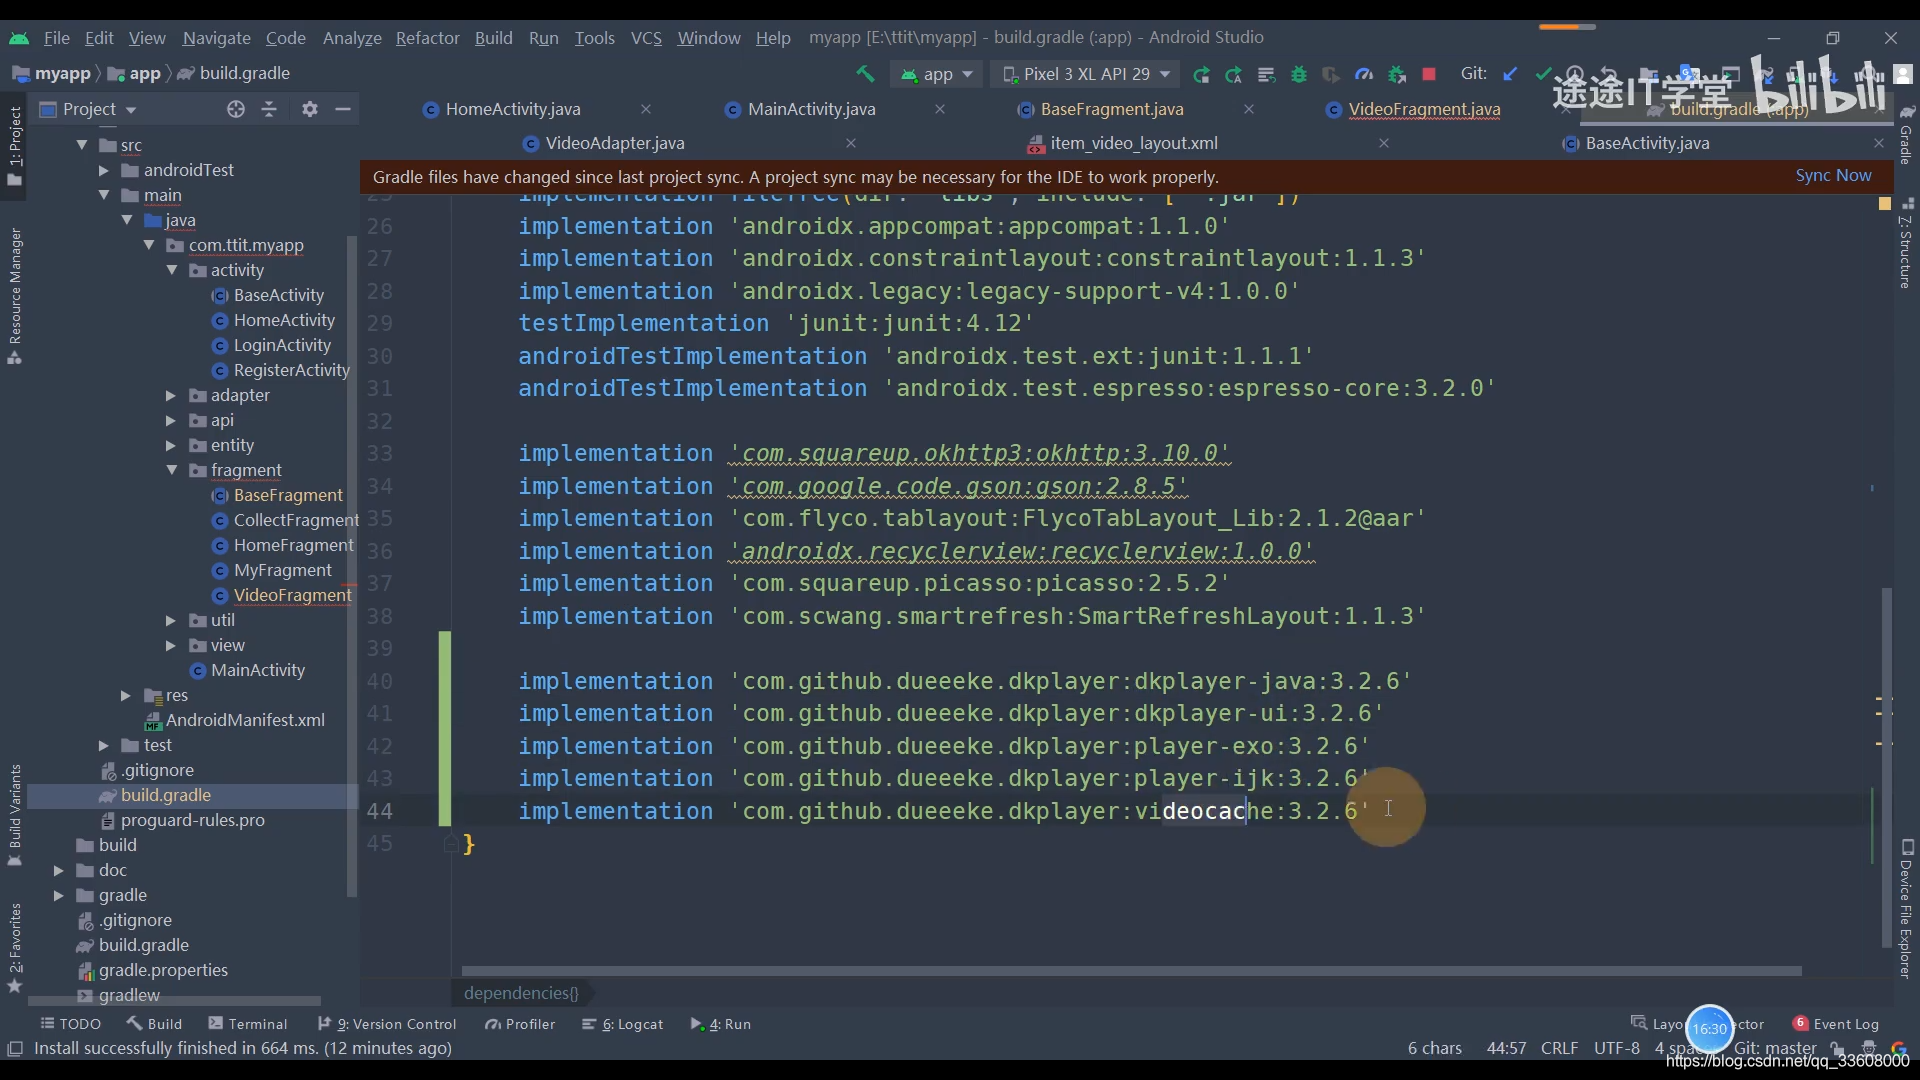Viewport: 1920px width, 1080px height.
Task: Open Project panel settings gear
Action: [x=310, y=109]
